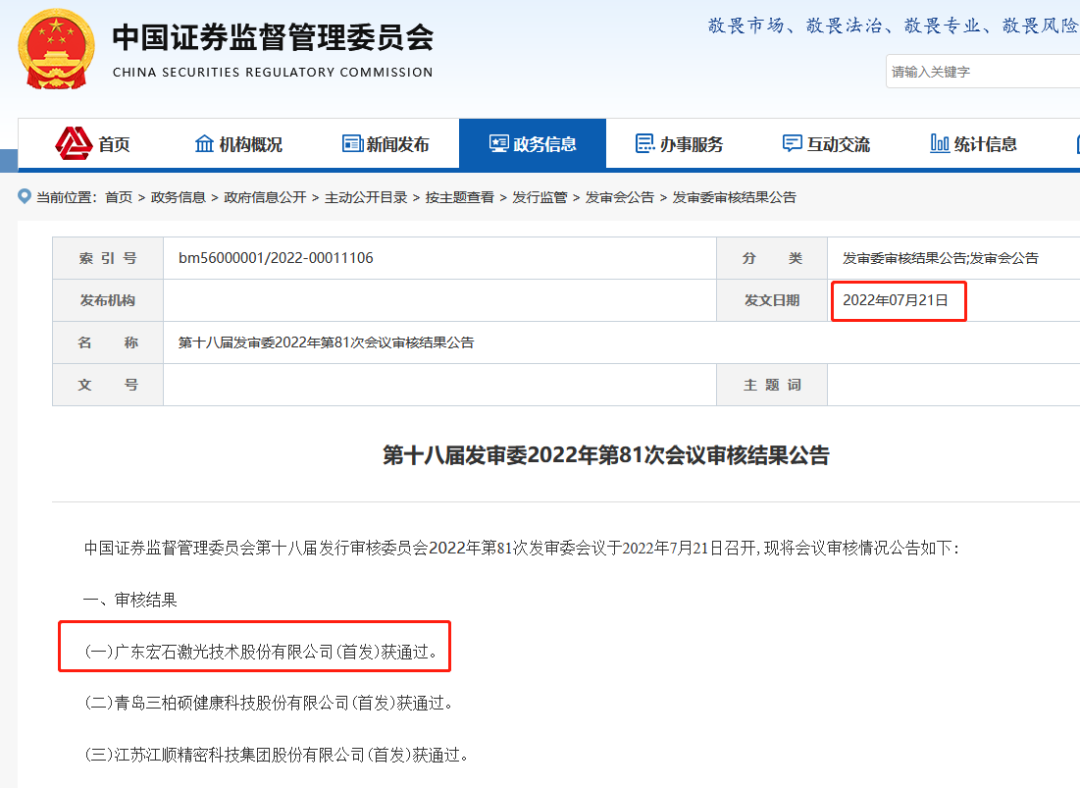Go to 发审会公告 in the breadcrumb
1080x788 pixels.
619,198
